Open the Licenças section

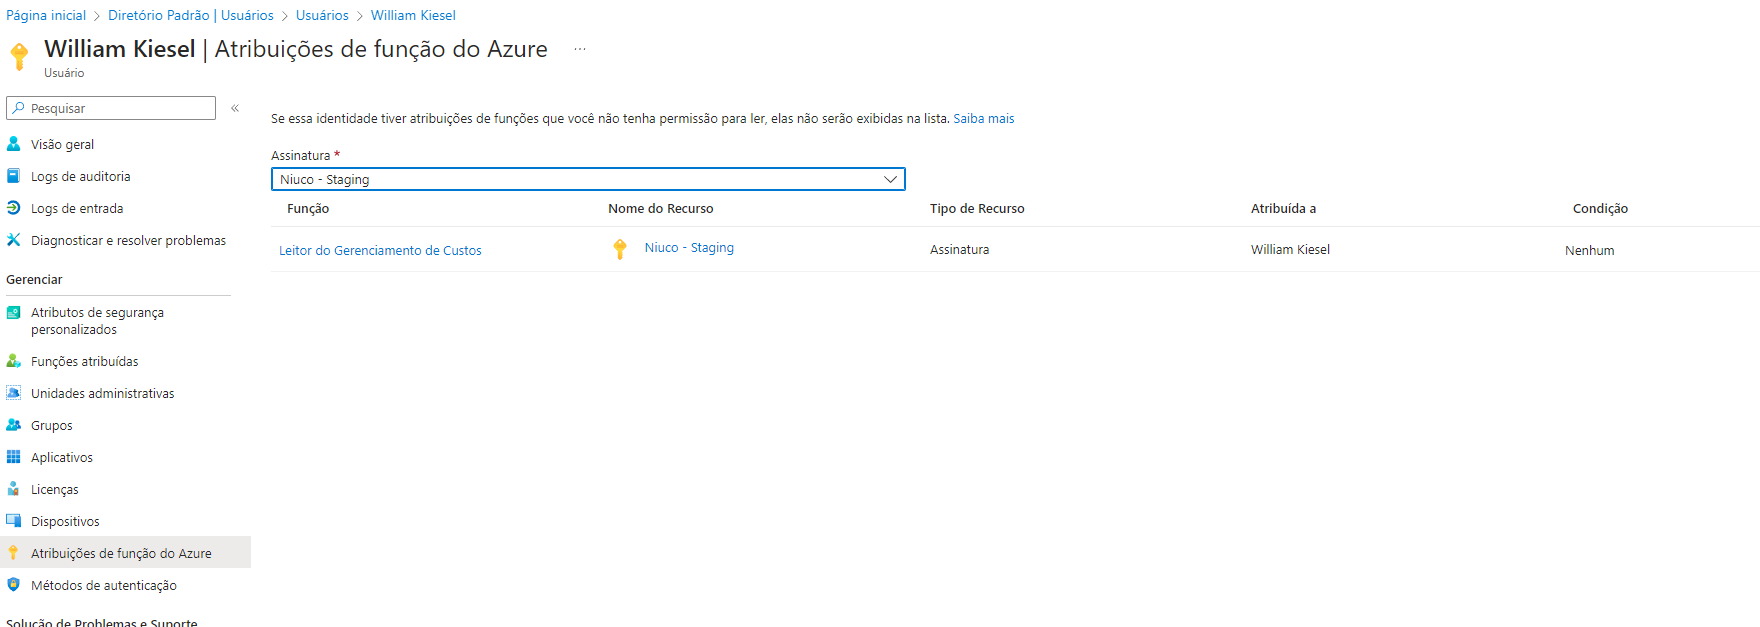click(55, 489)
